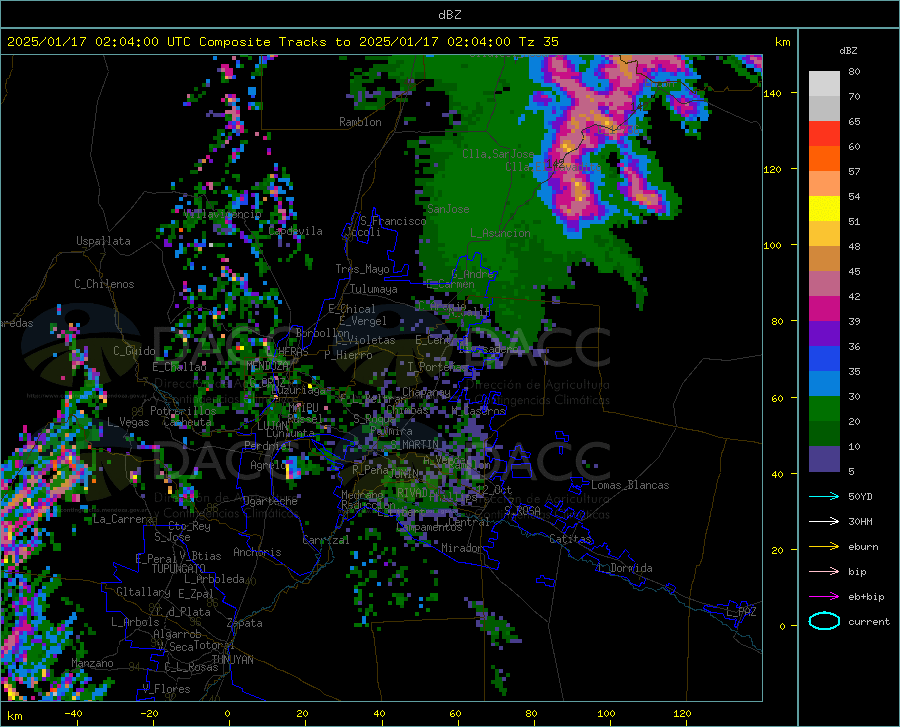Click the orange eburn arrow legend icon
This screenshot has width=900, height=727.
(x=824, y=547)
